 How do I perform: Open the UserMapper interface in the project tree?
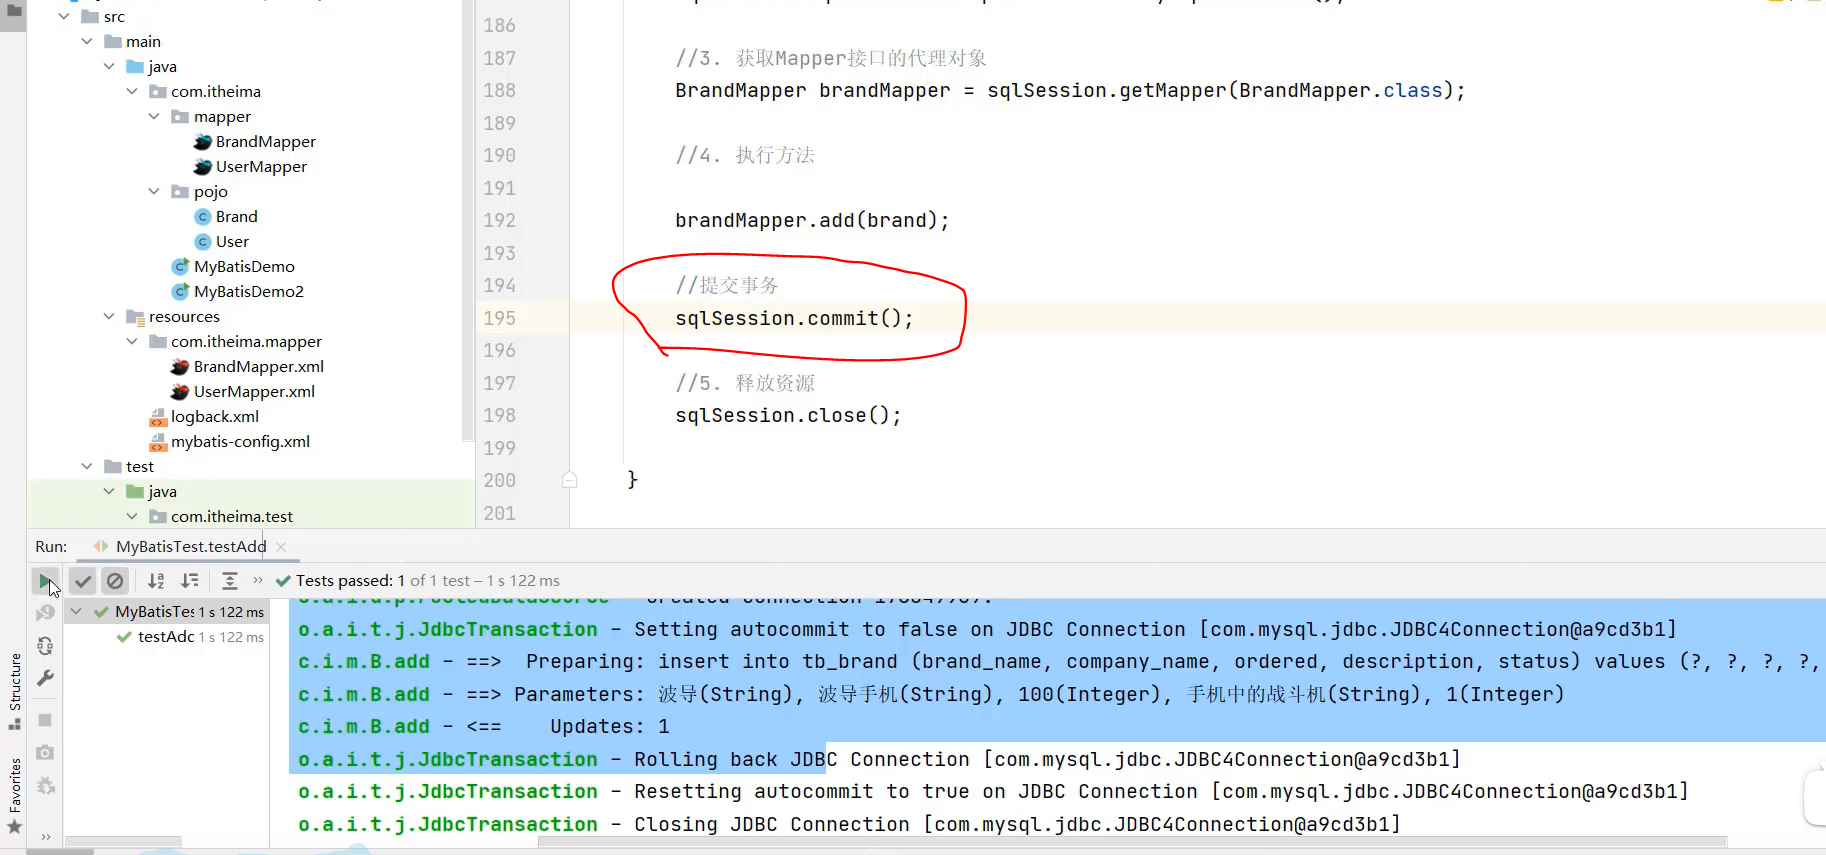pyautogui.click(x=261, y=166)
